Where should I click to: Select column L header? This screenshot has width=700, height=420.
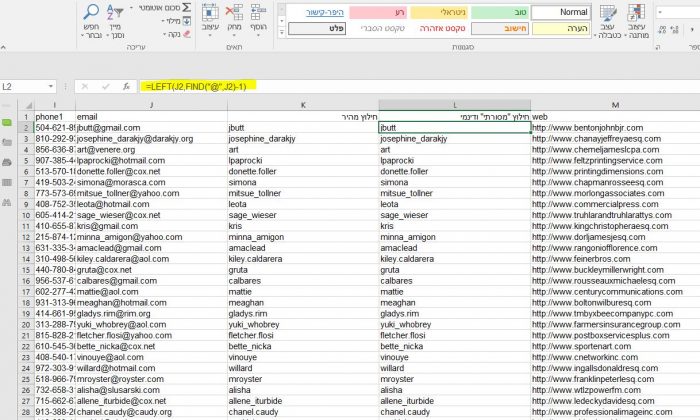[x=454, y=105]
